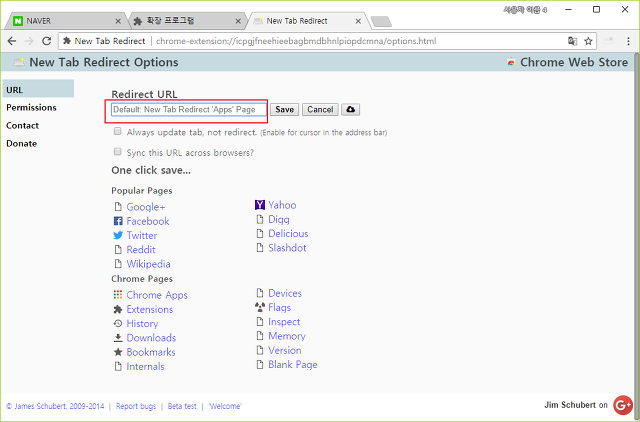The height and width of the screenshot is (422, 640).
Task: Click the user profile name in the title bar
Action: [525, 10]
